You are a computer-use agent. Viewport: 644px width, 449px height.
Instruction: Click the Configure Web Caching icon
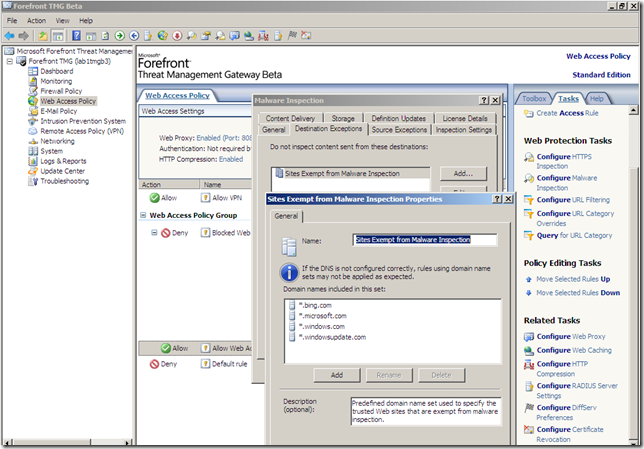[x=529, y=350]
